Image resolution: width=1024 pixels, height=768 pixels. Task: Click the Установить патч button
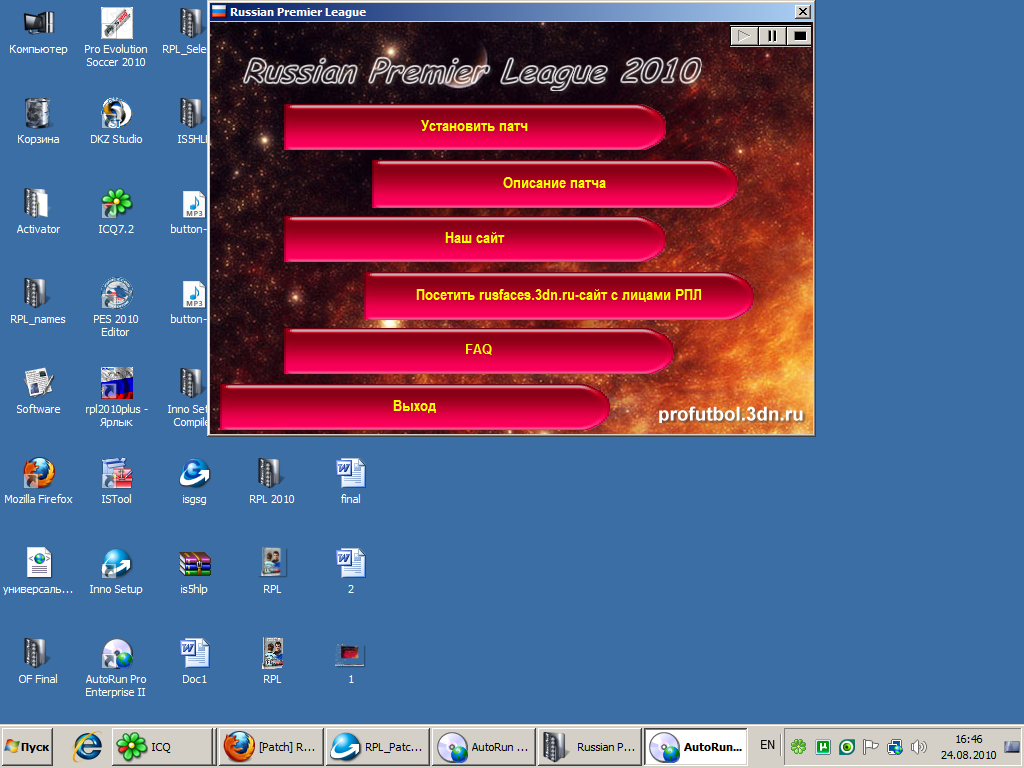pos(475,127)
